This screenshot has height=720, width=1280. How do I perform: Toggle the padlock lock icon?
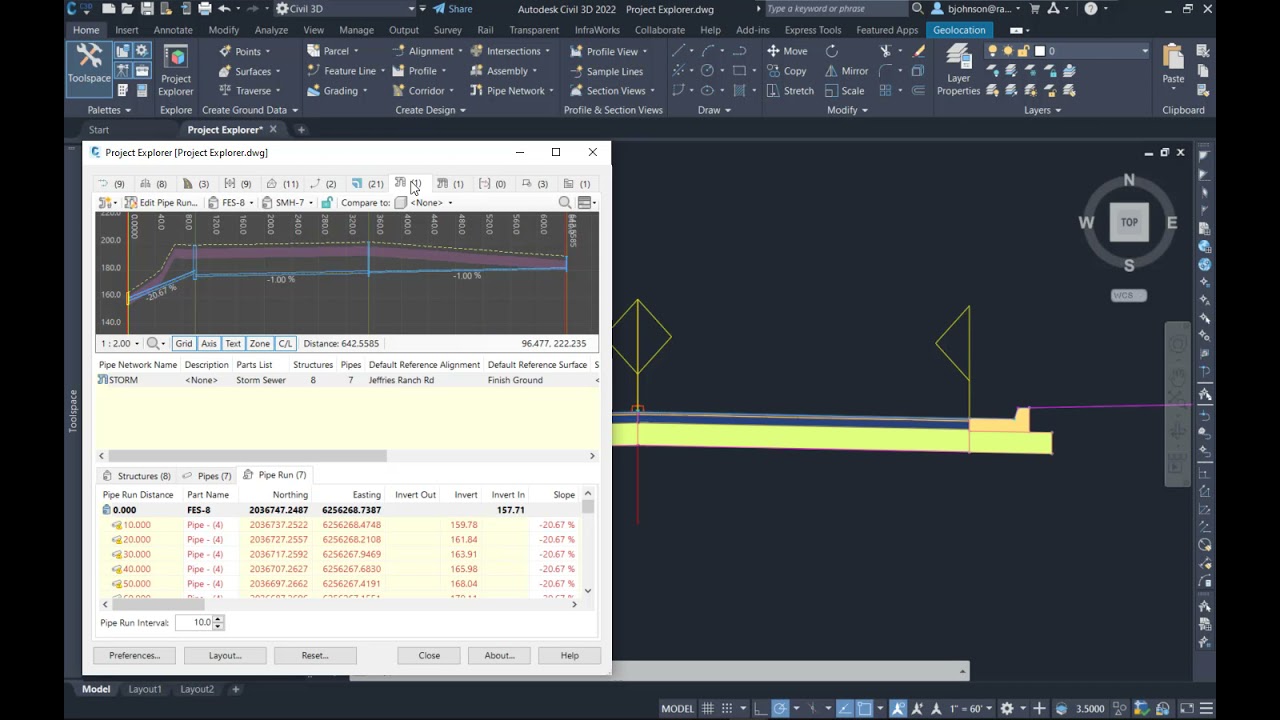point(327,203)
